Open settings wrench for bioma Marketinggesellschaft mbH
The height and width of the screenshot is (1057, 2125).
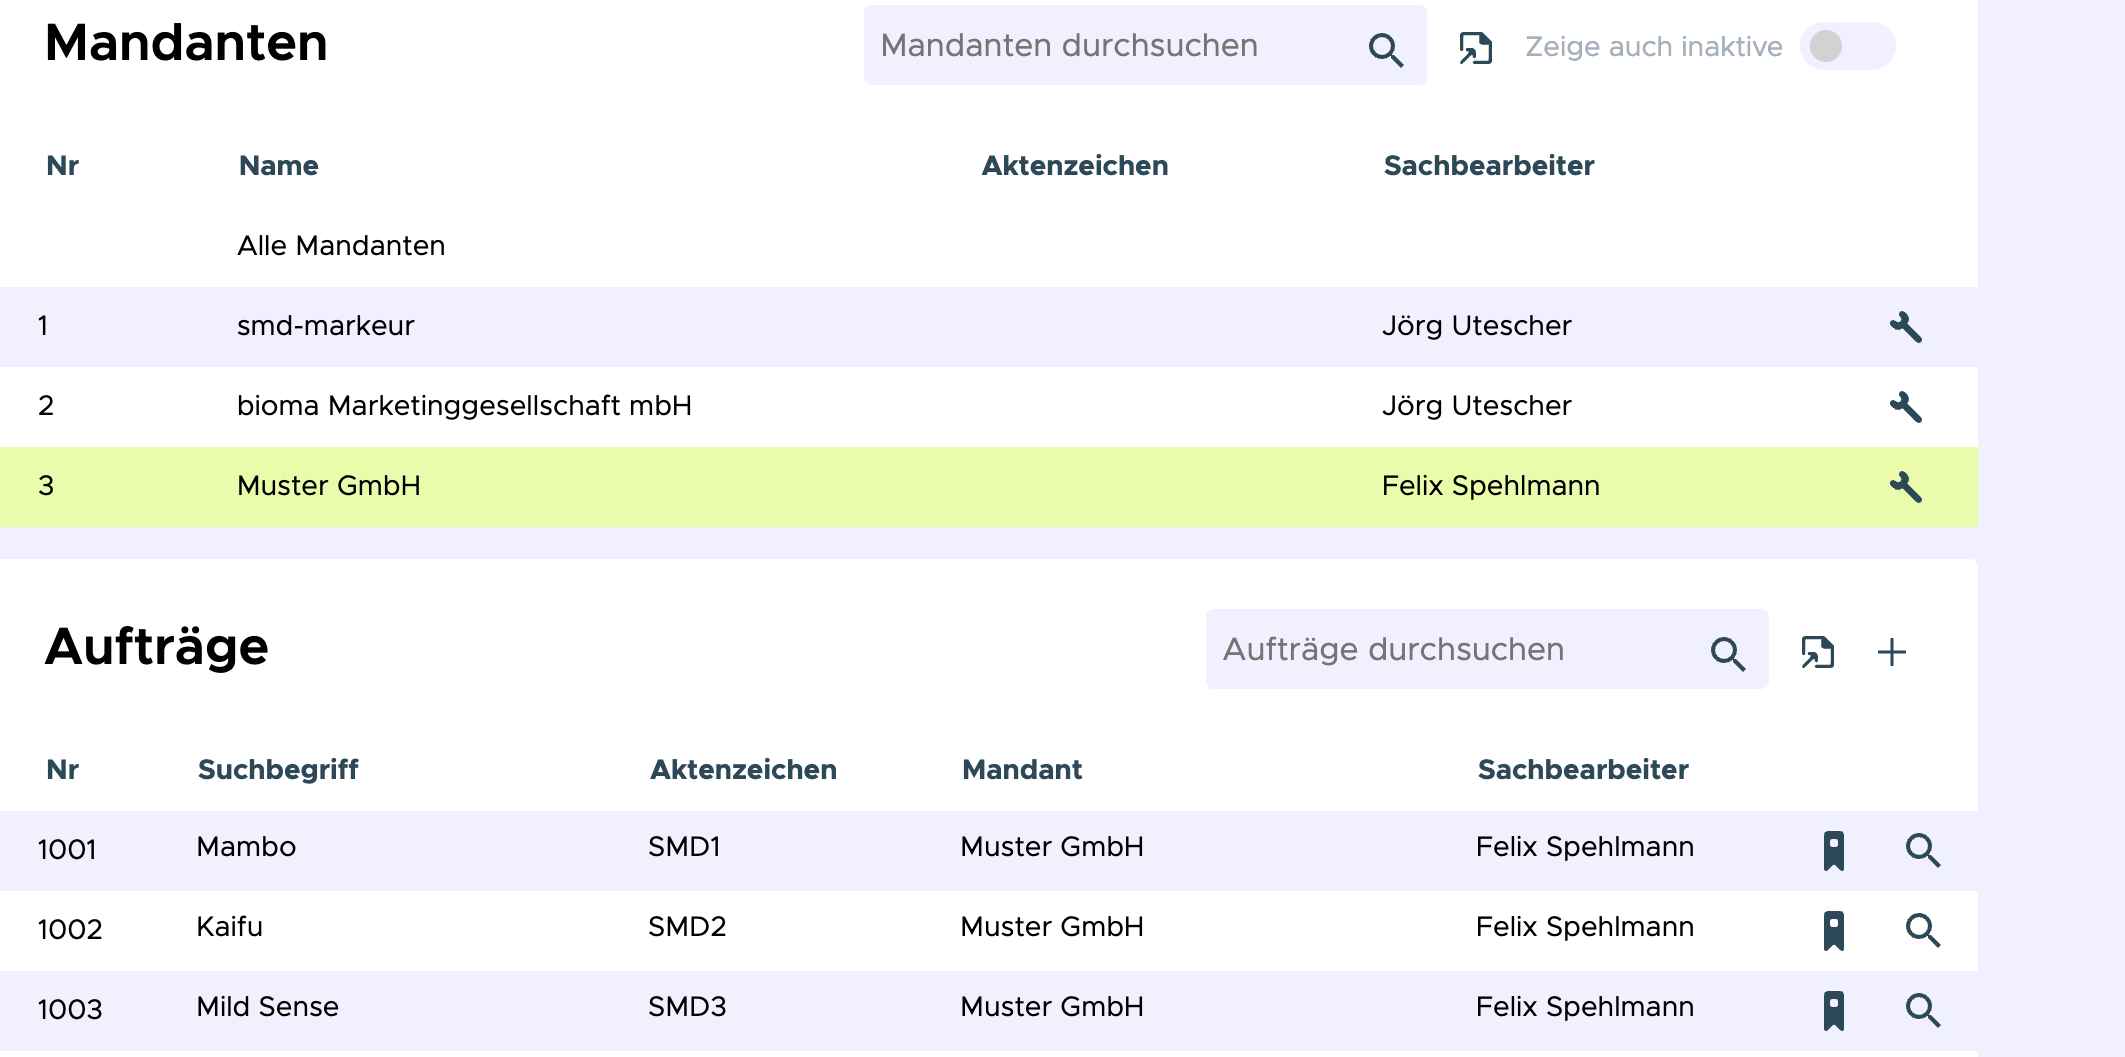[1905, 407]
